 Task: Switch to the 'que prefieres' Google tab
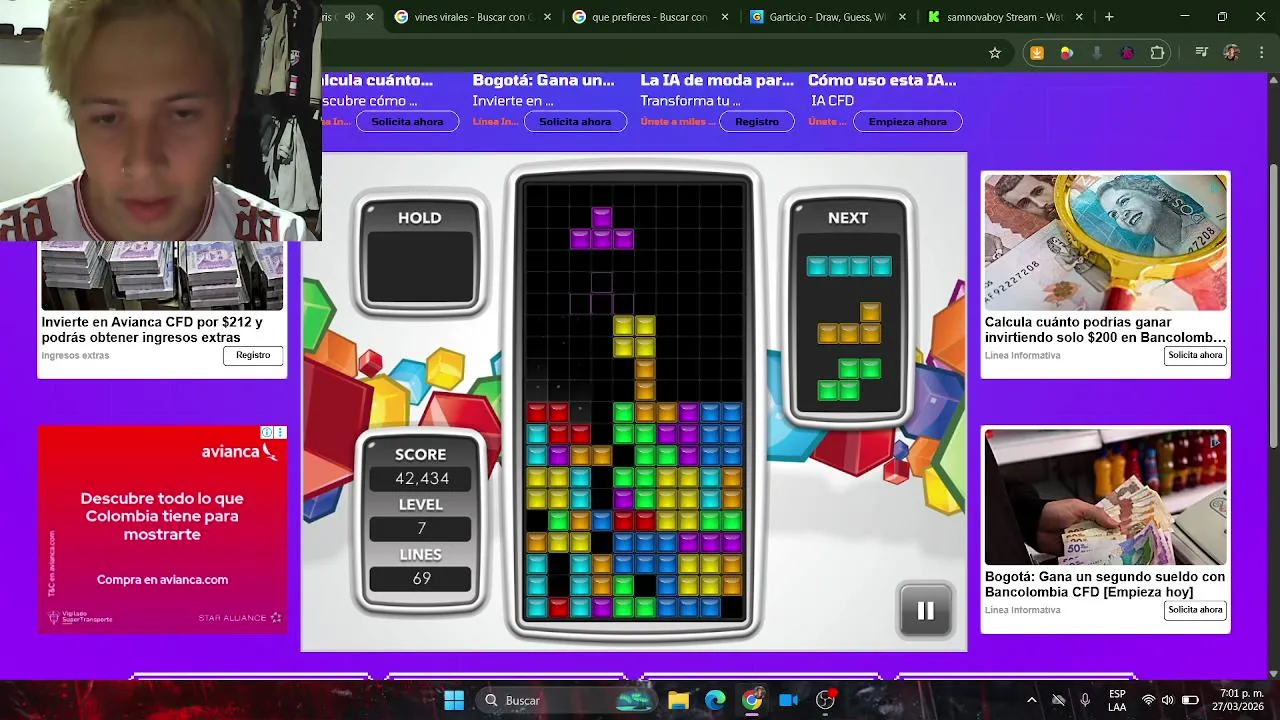tap(649, 17)
